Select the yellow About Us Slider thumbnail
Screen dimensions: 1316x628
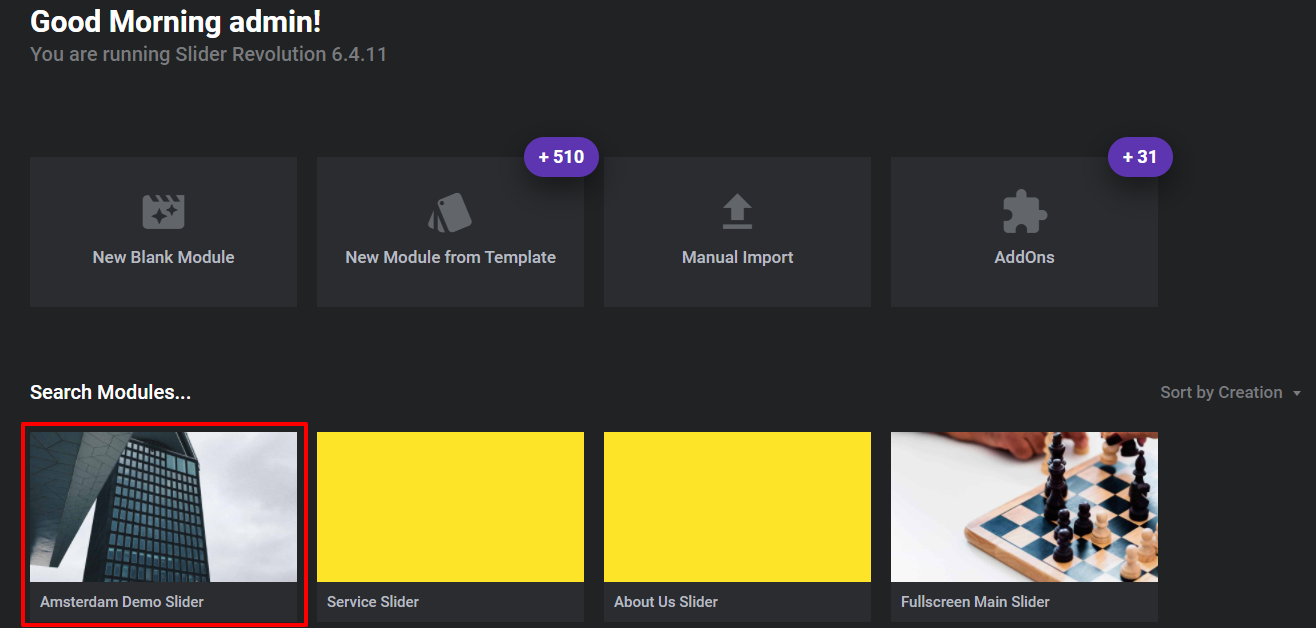tap(737, 506)
